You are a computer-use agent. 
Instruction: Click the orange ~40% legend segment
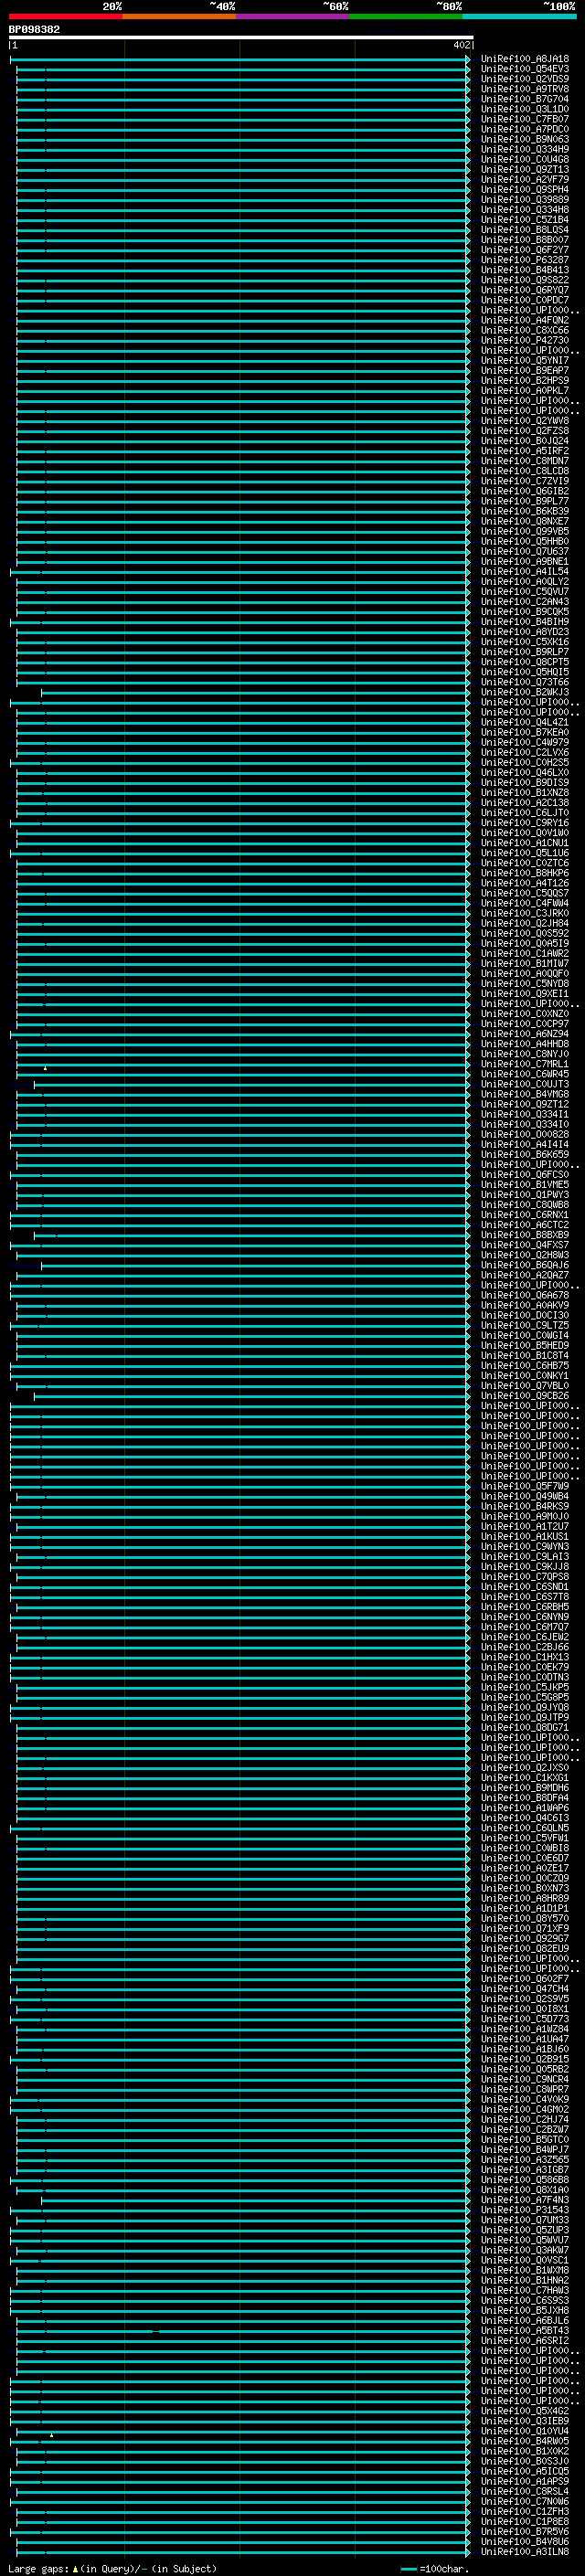tap(179, 16)
